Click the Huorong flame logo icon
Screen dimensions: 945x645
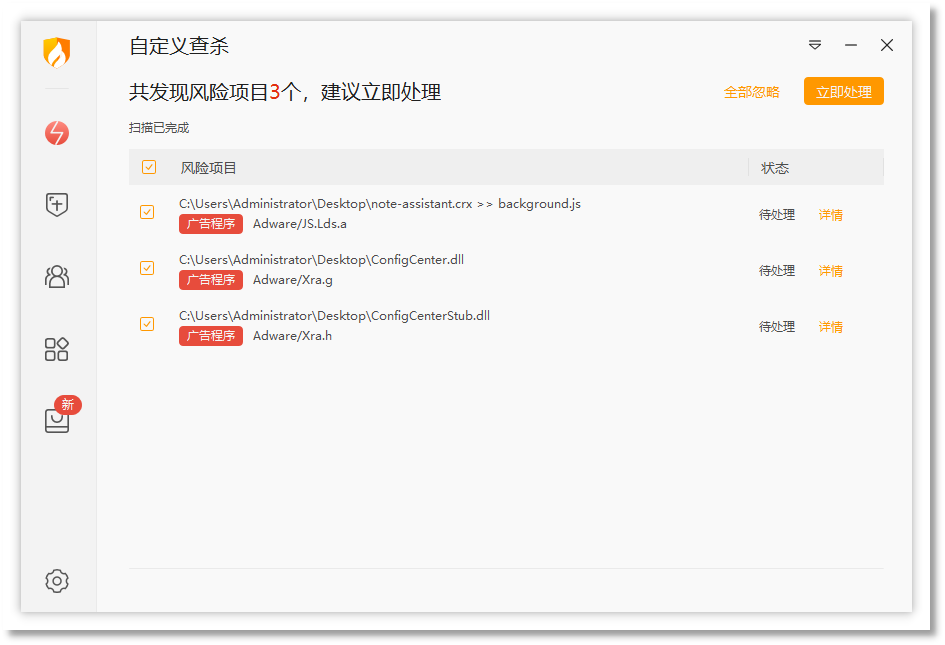point(57,52)
